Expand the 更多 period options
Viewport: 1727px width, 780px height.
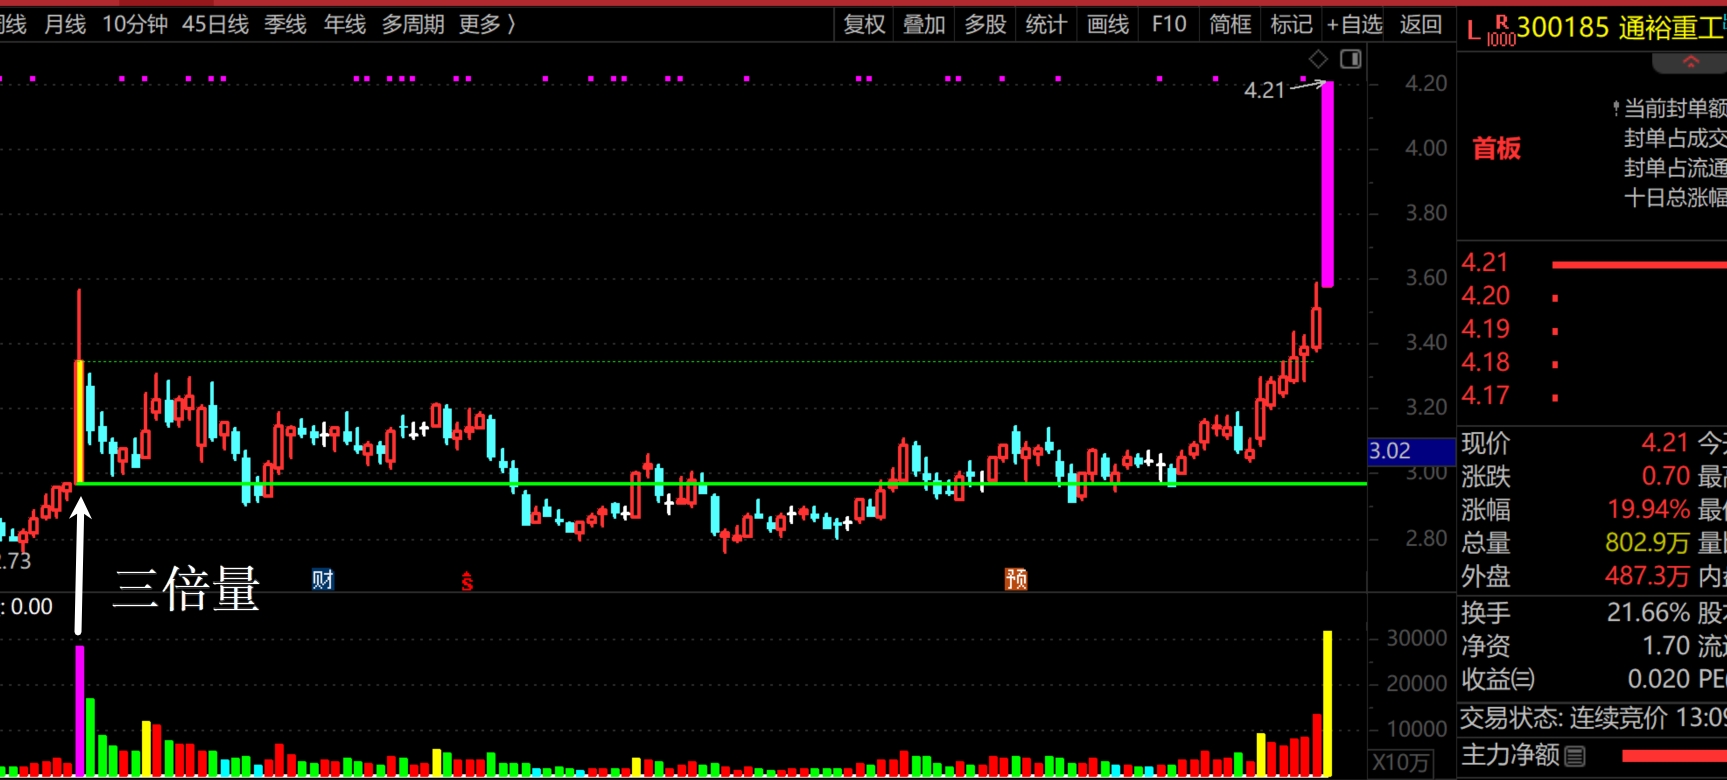pyautogui.click(x=487, y=24)
